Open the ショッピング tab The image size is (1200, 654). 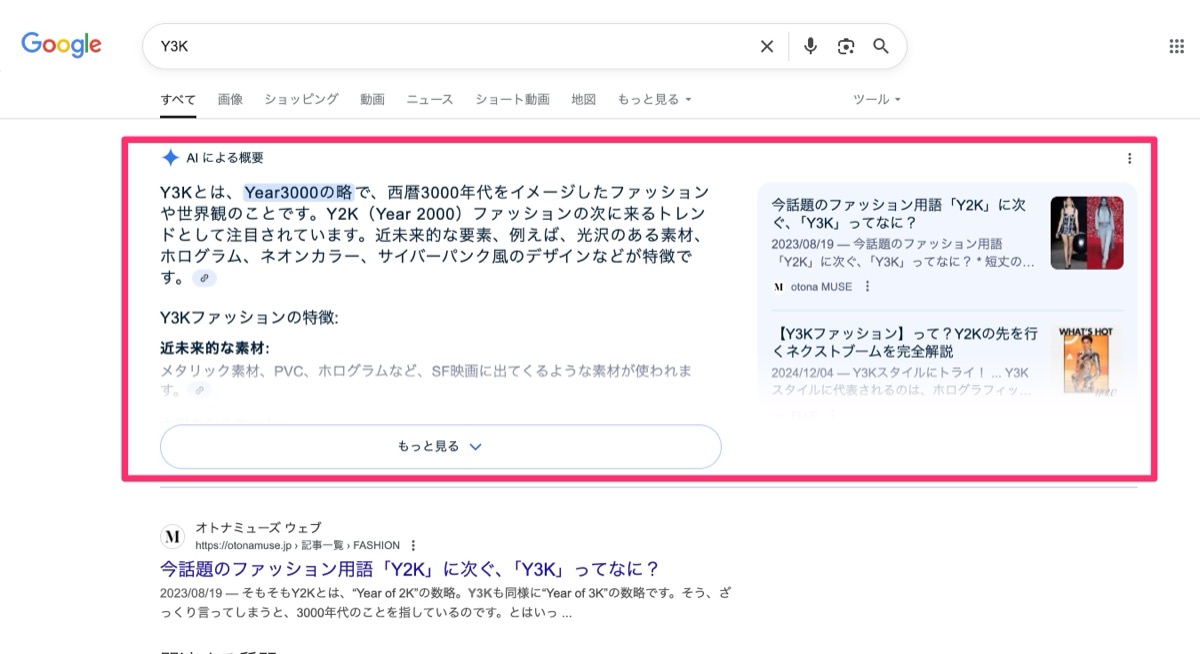[301, 99]
